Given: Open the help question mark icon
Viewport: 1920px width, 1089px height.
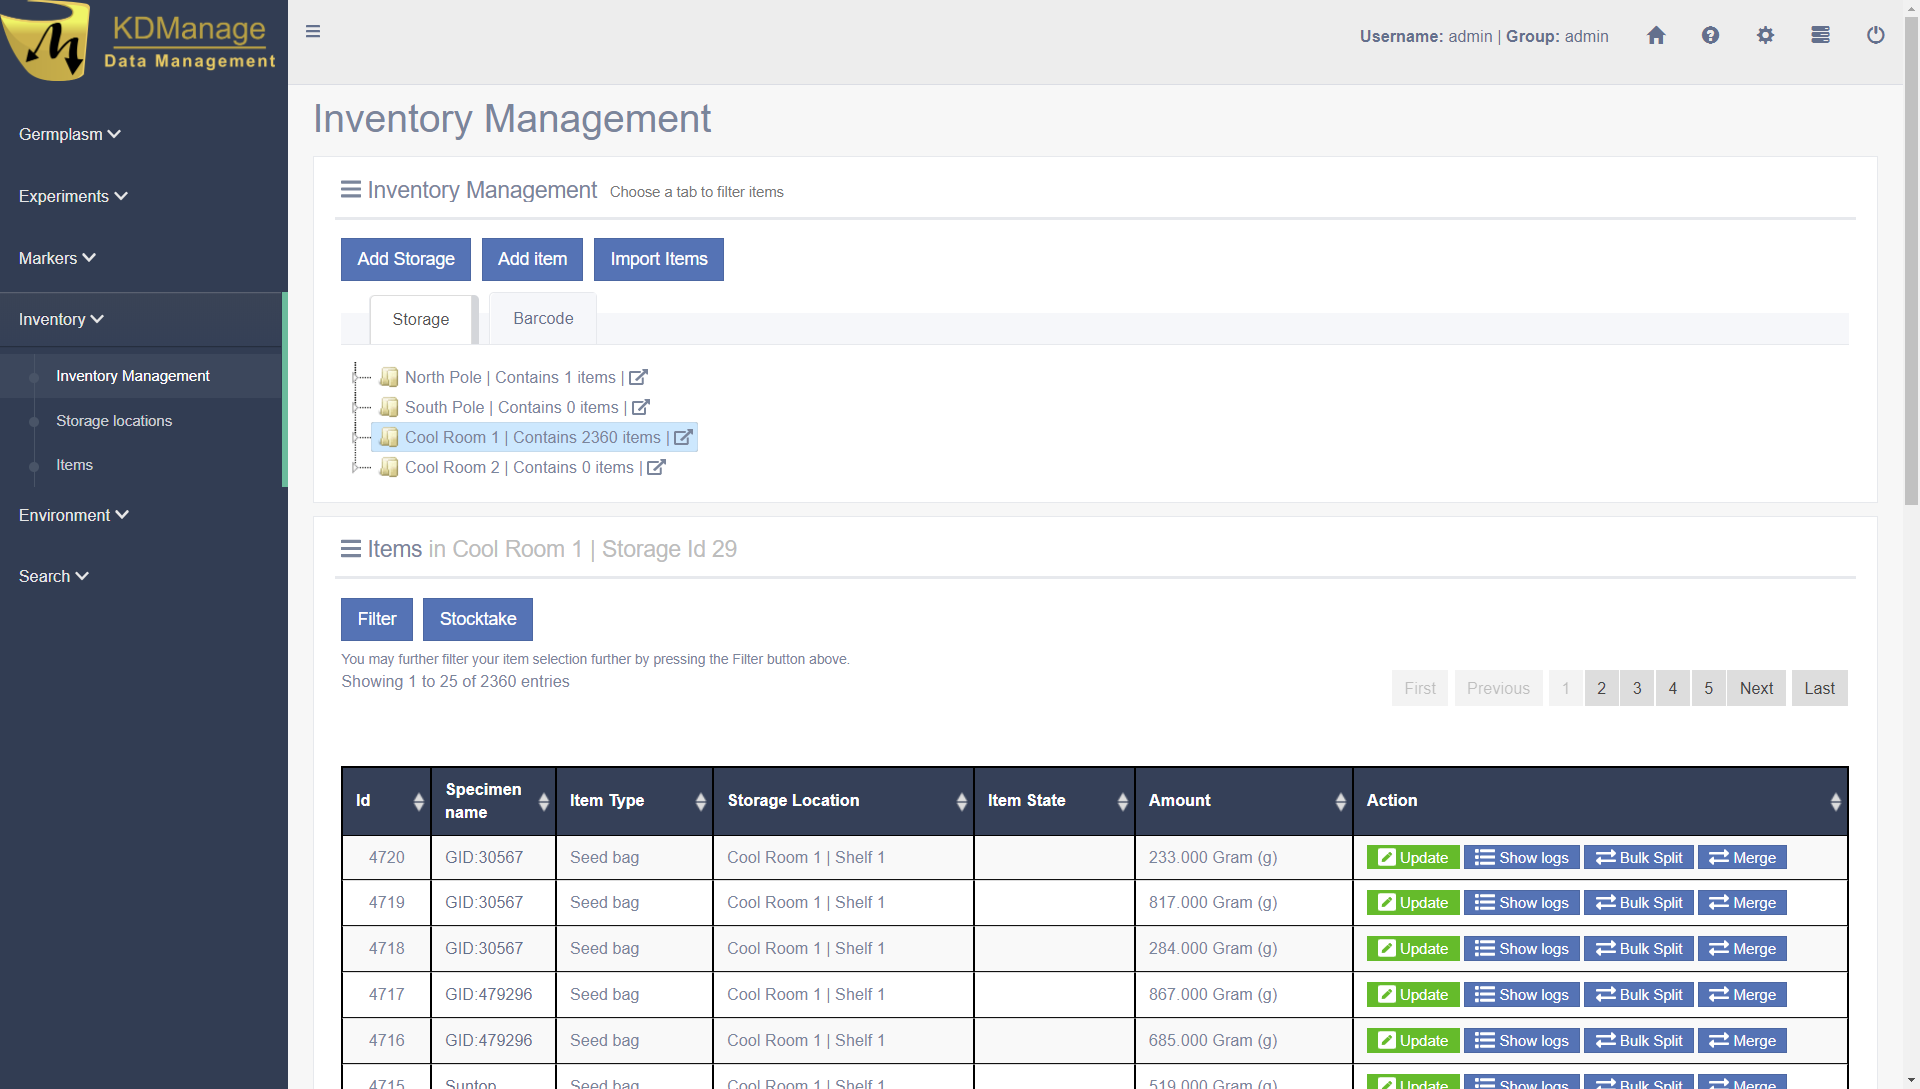Looking at the screenshot, I should 1710,36.
